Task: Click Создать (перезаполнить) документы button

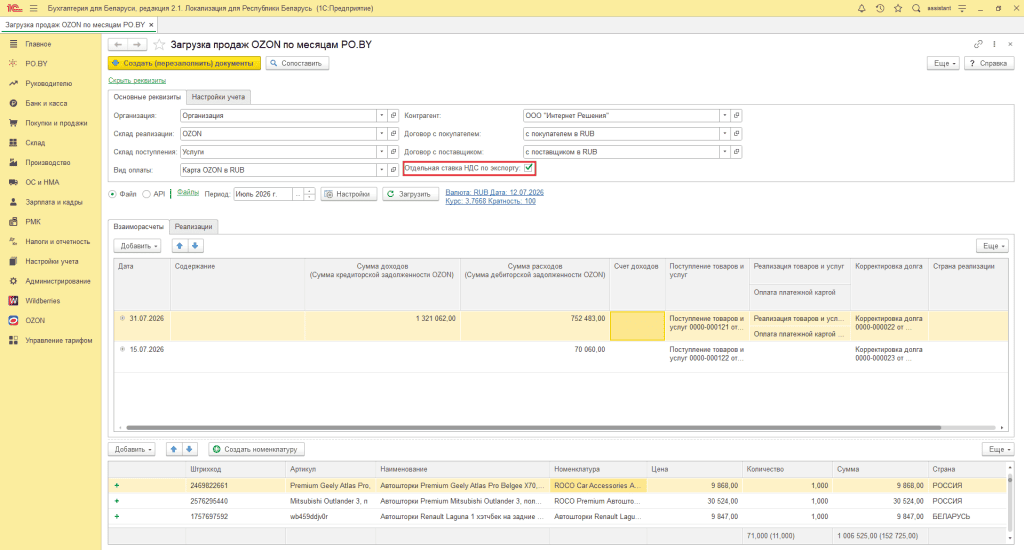Action: pyautogui.click(x=184, y=63)
